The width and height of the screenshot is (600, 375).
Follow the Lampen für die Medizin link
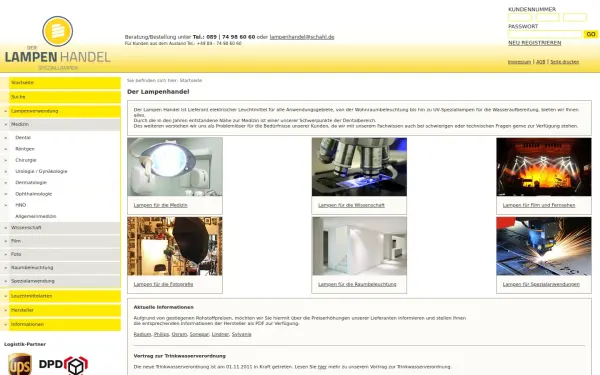(x=160, y=205)
